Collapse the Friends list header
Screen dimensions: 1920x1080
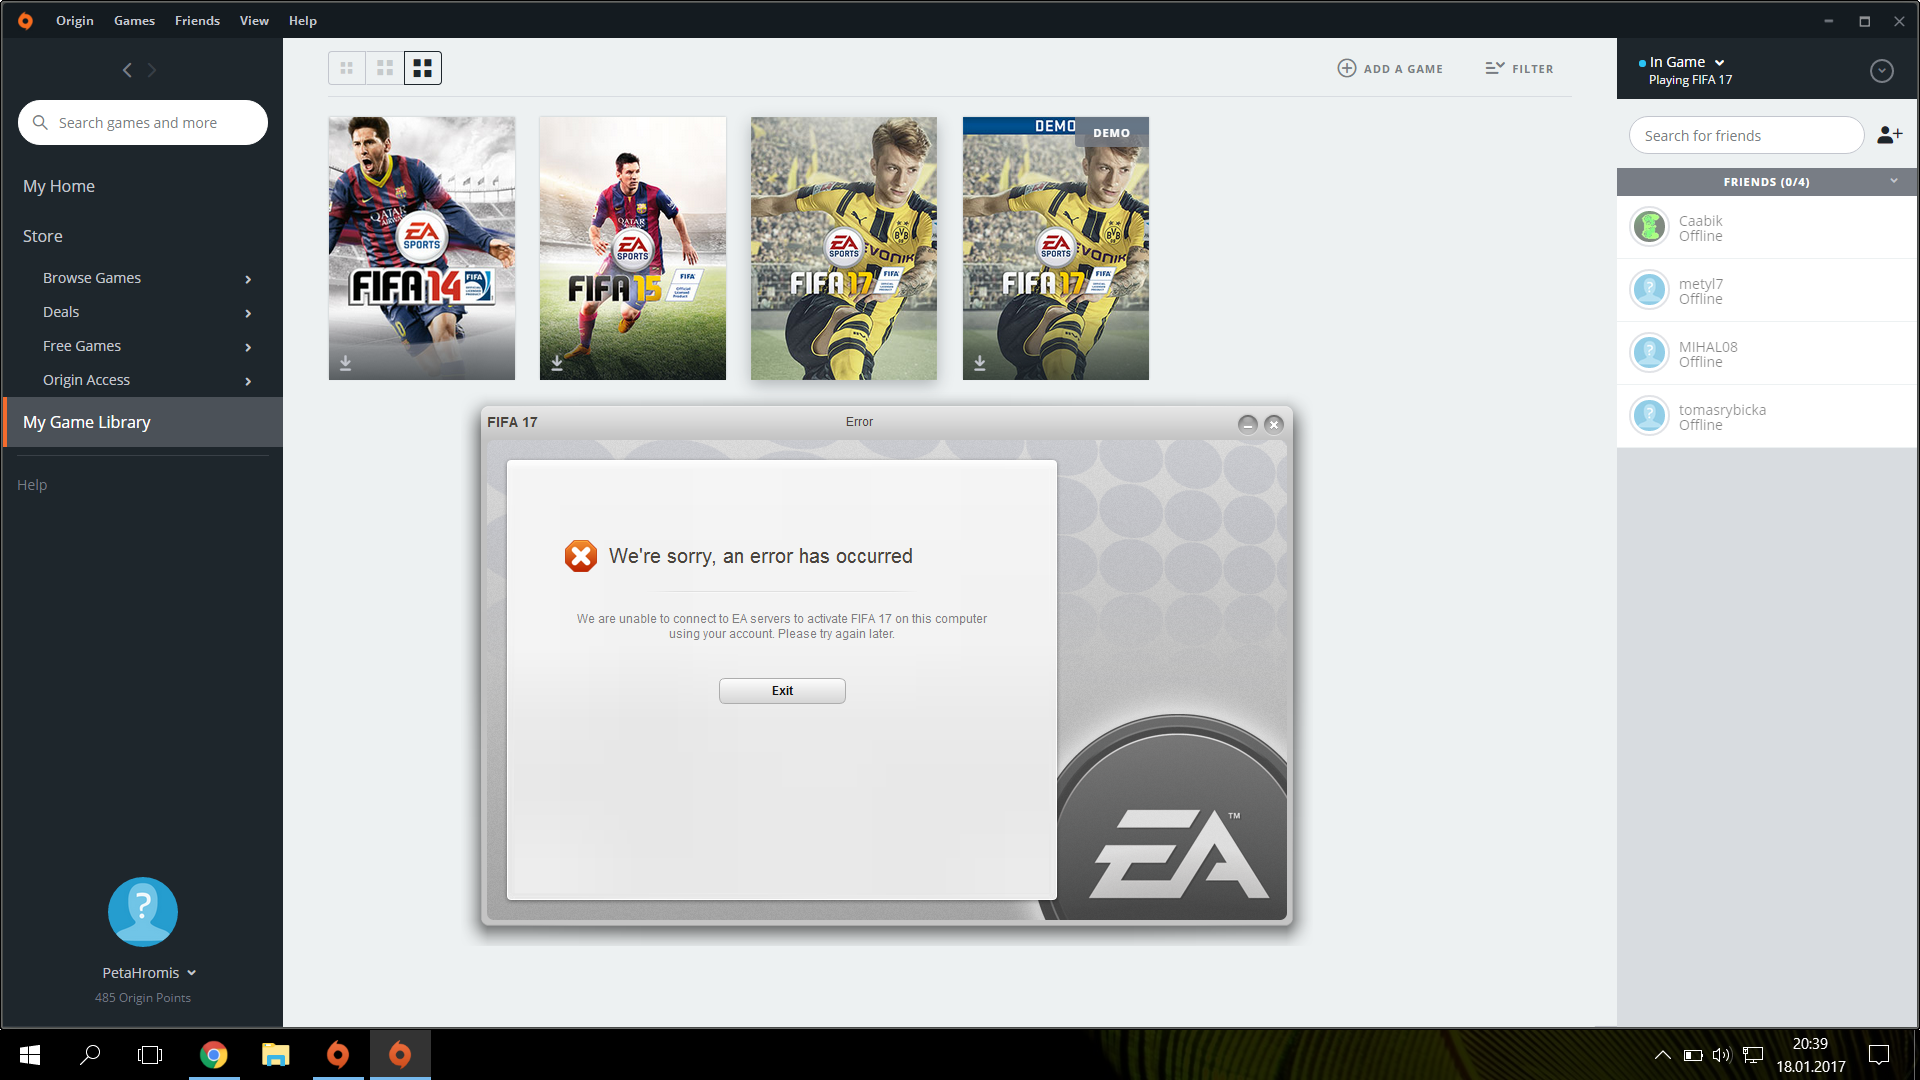(1893, 181)
